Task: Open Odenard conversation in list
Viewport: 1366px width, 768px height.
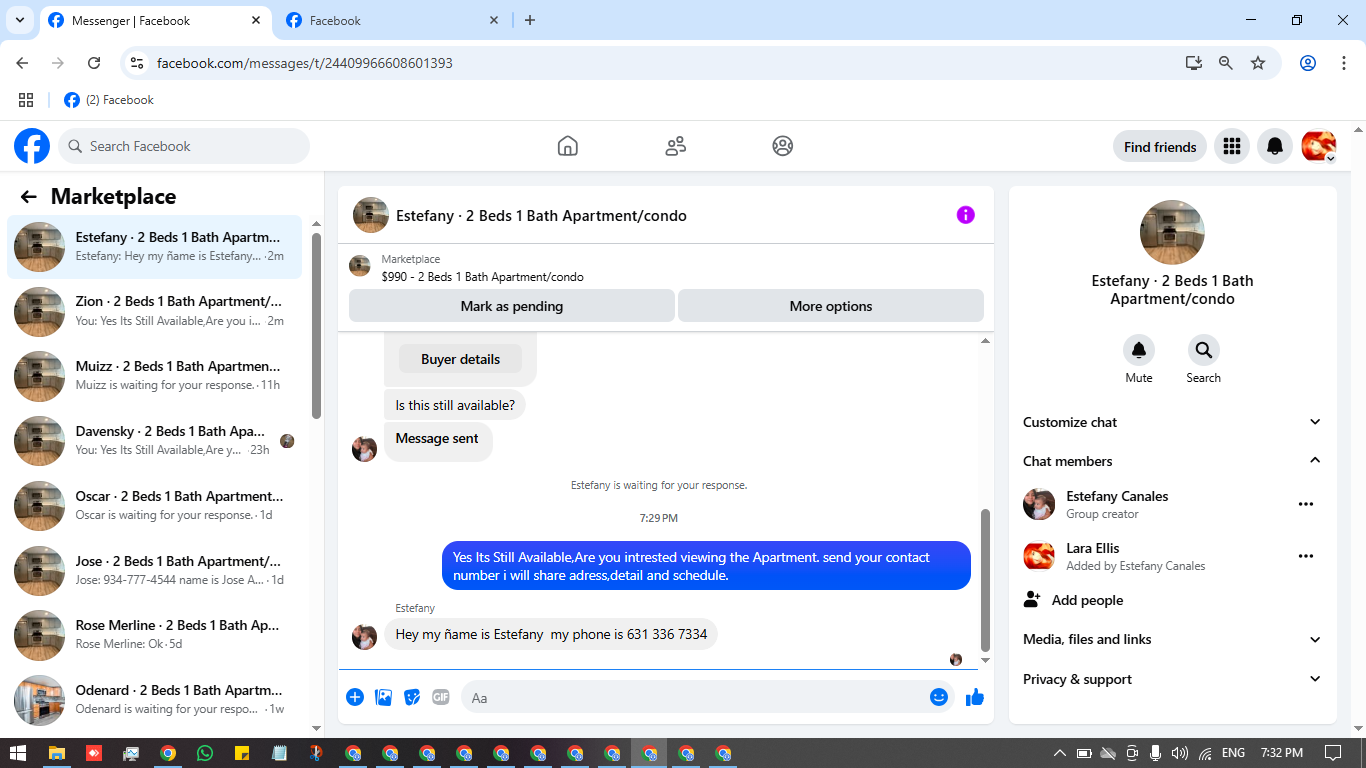Action: (x=155, y=700)
